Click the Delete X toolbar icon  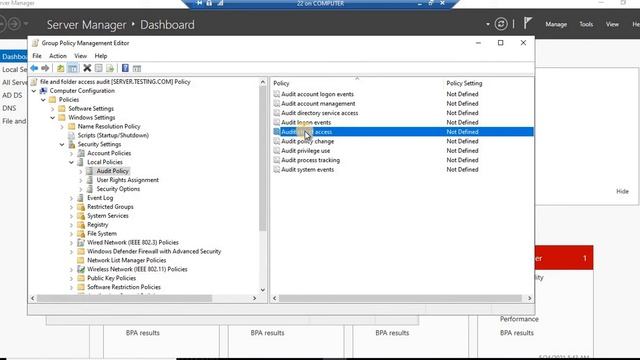[87, 68]
